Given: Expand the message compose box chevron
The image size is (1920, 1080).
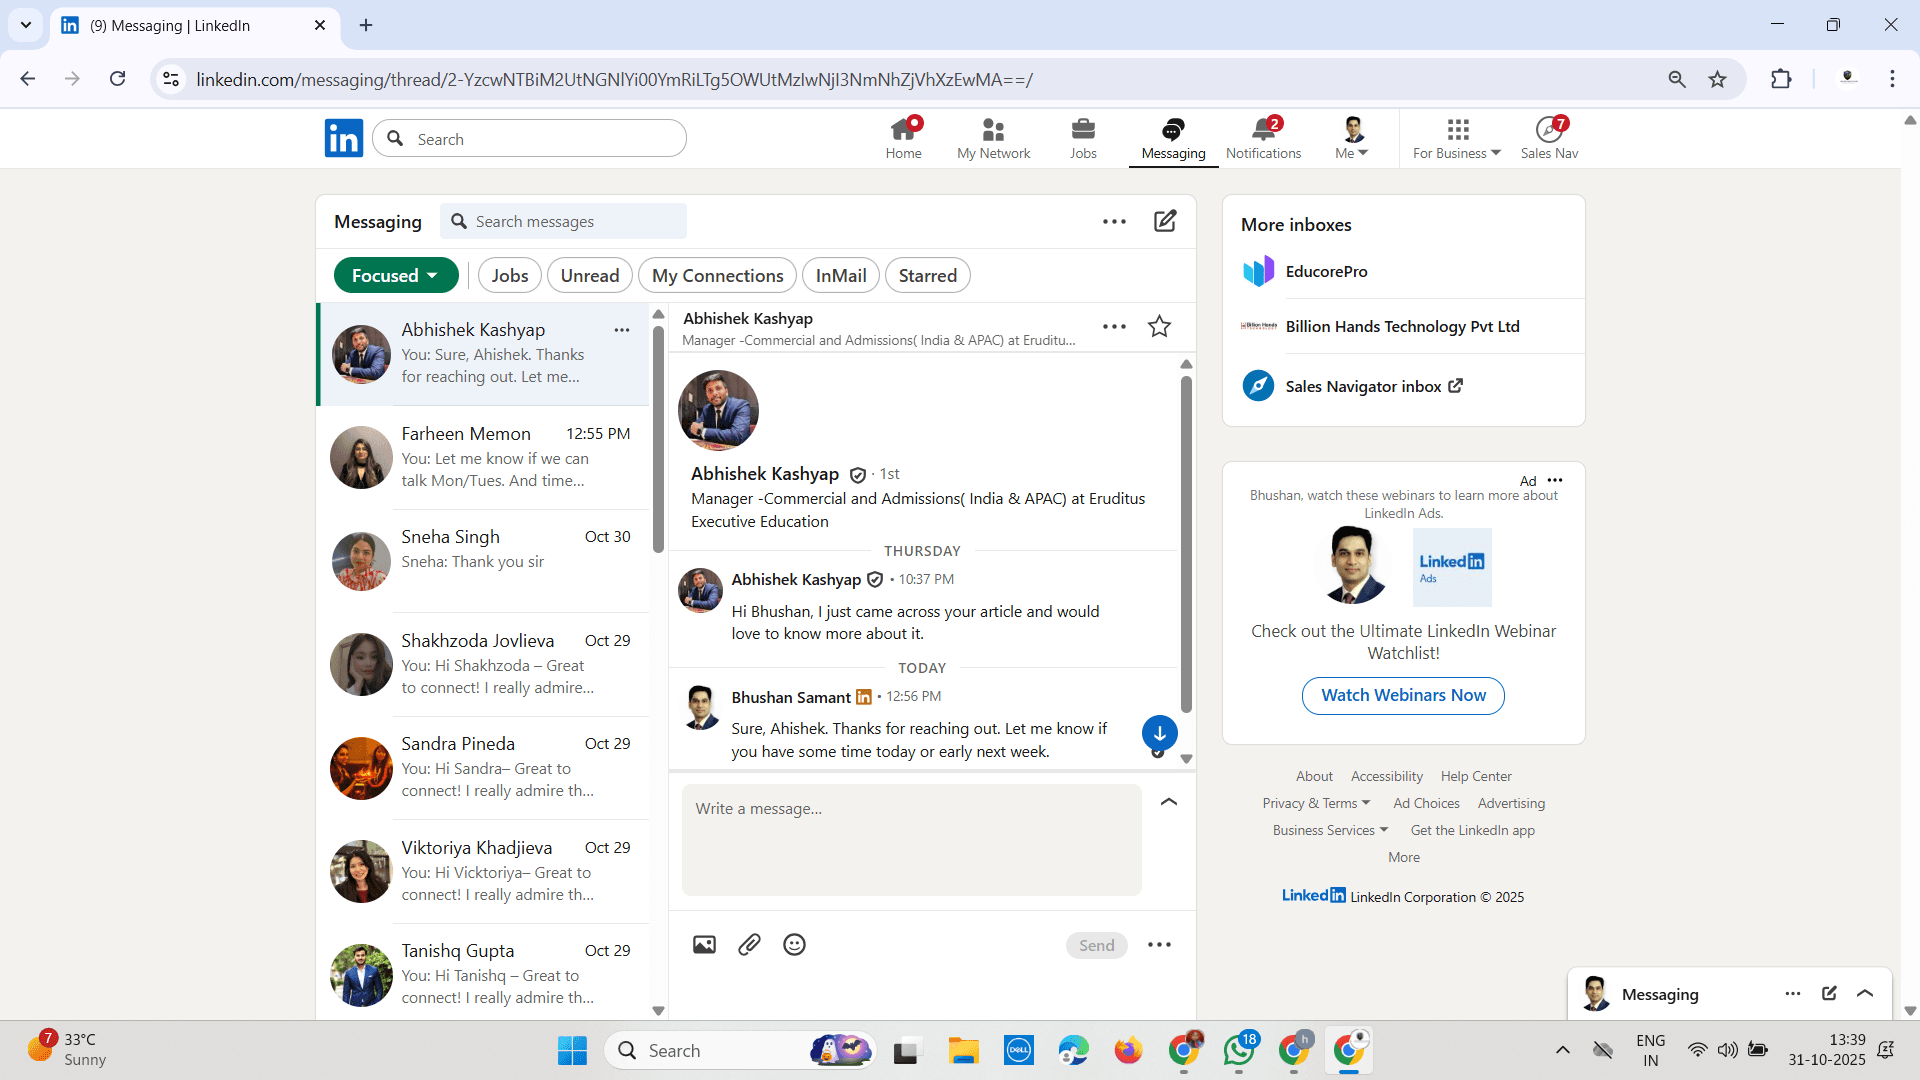Looking at the screenshot, I should [x=1168, y=802].
